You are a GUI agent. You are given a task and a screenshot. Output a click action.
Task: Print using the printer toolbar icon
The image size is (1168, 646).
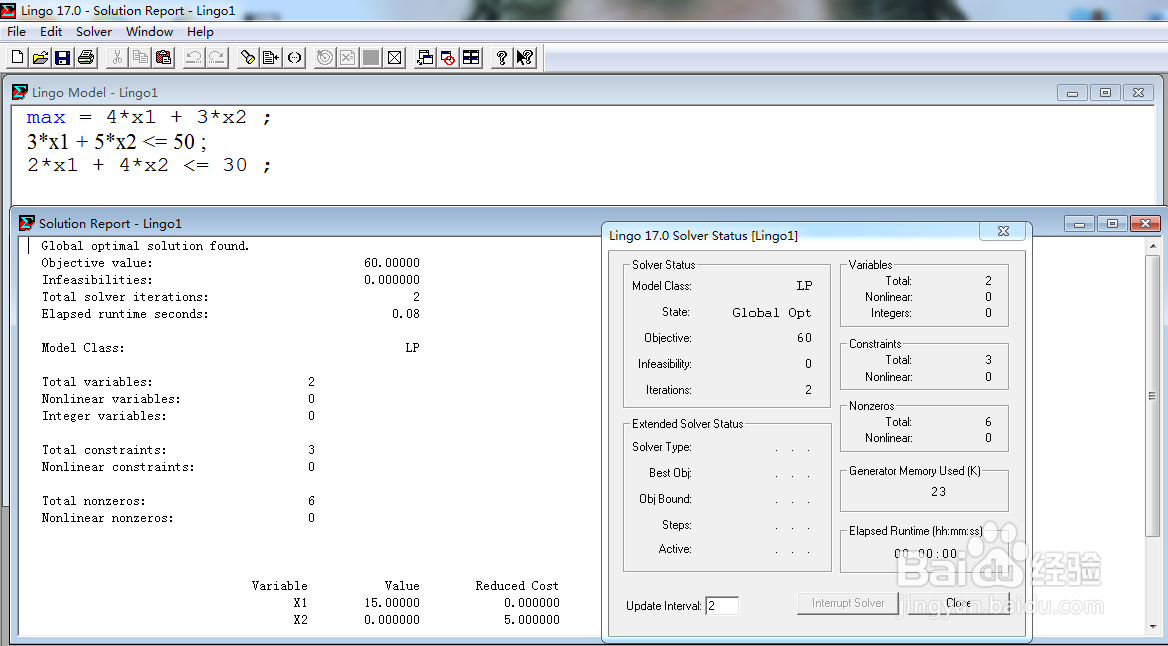[x=86, y=57]
